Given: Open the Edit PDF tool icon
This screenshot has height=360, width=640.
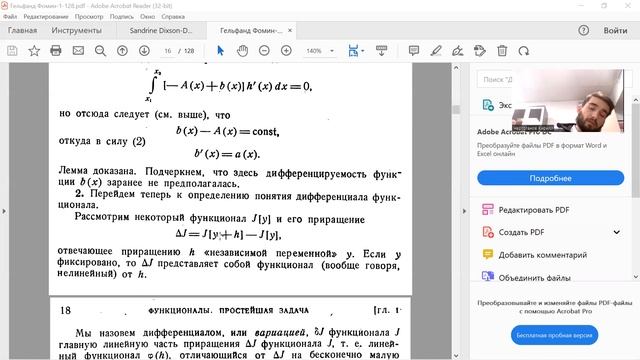Looking at the screenshot, I should (x=488, y=210).
